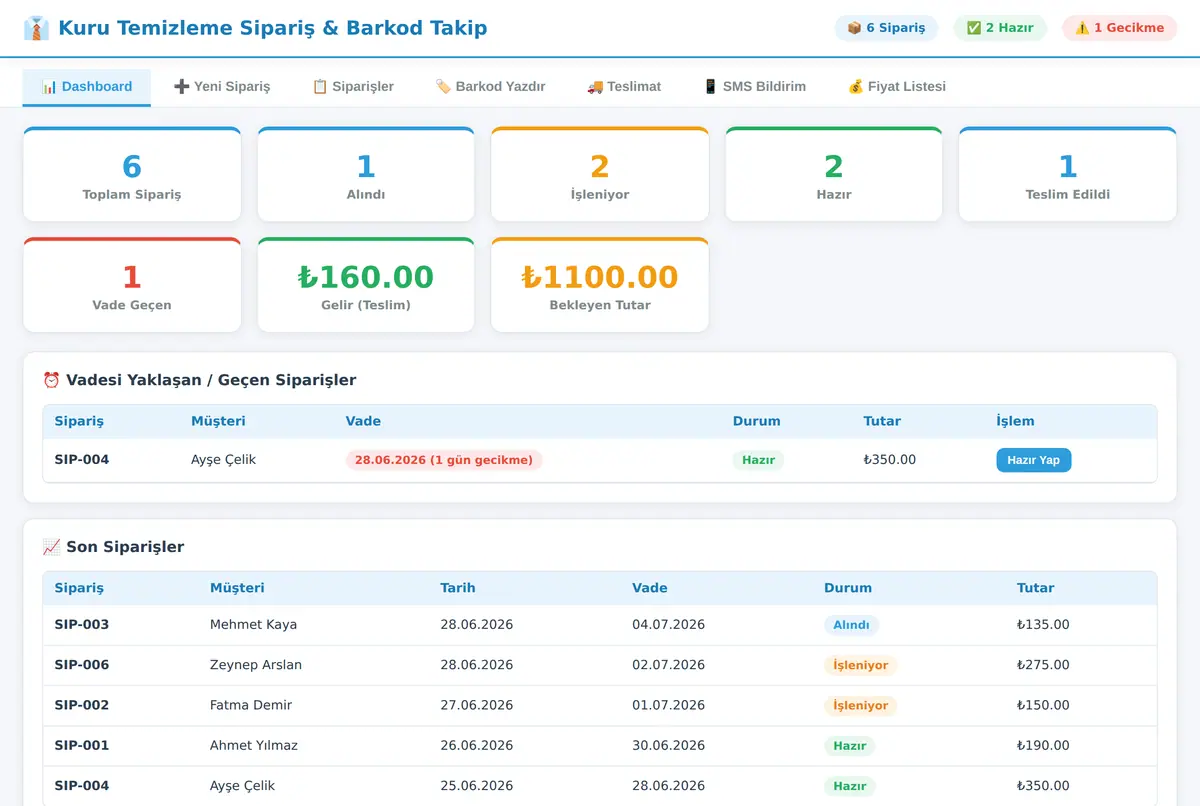Viewport: 1200px width, 806px height.
Task: Click the Hazır Yap button for SIP-004
Action: 1033,460
